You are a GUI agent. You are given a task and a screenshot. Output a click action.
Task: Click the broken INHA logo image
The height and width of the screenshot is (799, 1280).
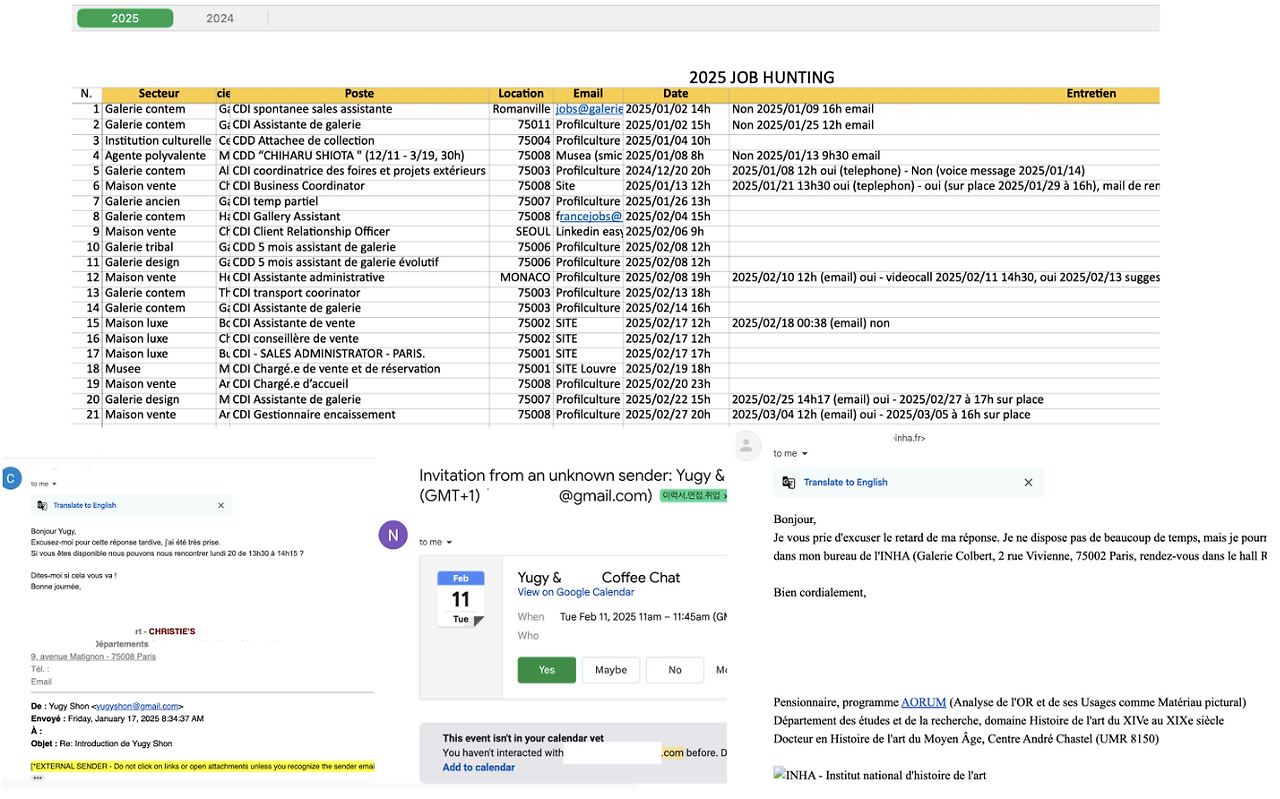pyautogui.click(x=779, y=774)
